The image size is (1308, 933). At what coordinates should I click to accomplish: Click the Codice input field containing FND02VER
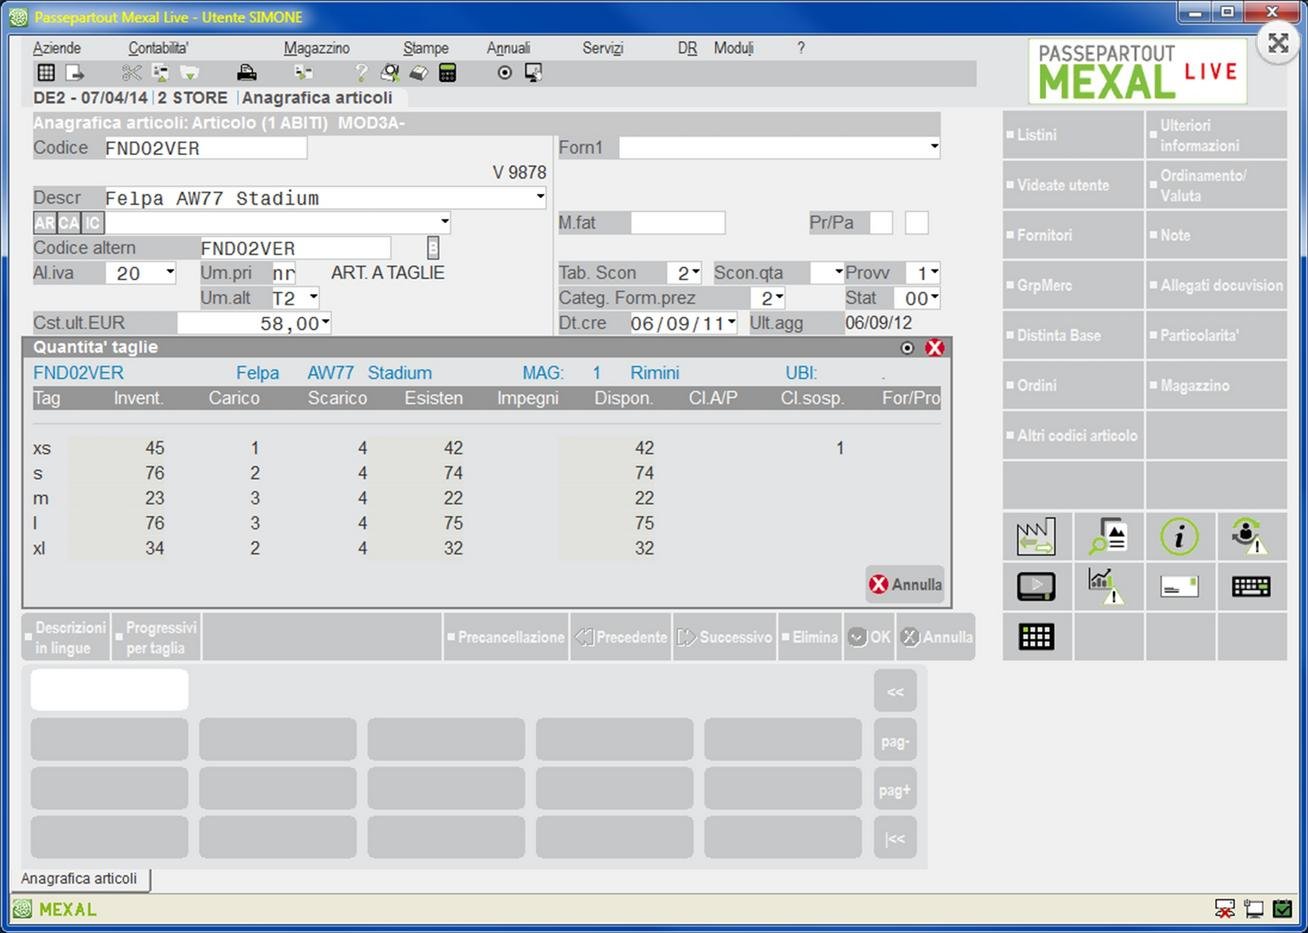pos(205,148)
